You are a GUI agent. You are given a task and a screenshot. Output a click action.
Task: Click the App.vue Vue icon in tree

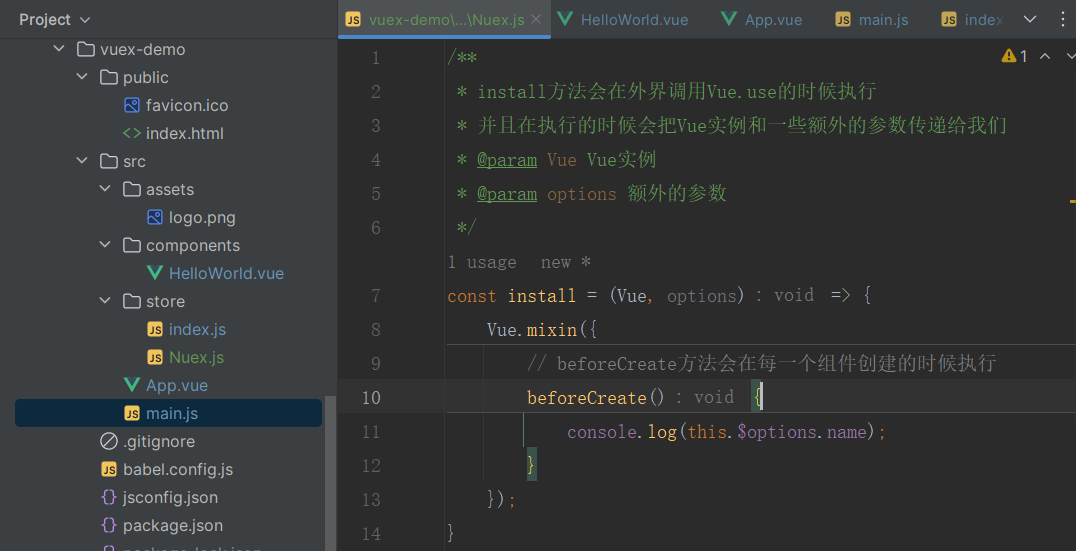pos(132,385)
